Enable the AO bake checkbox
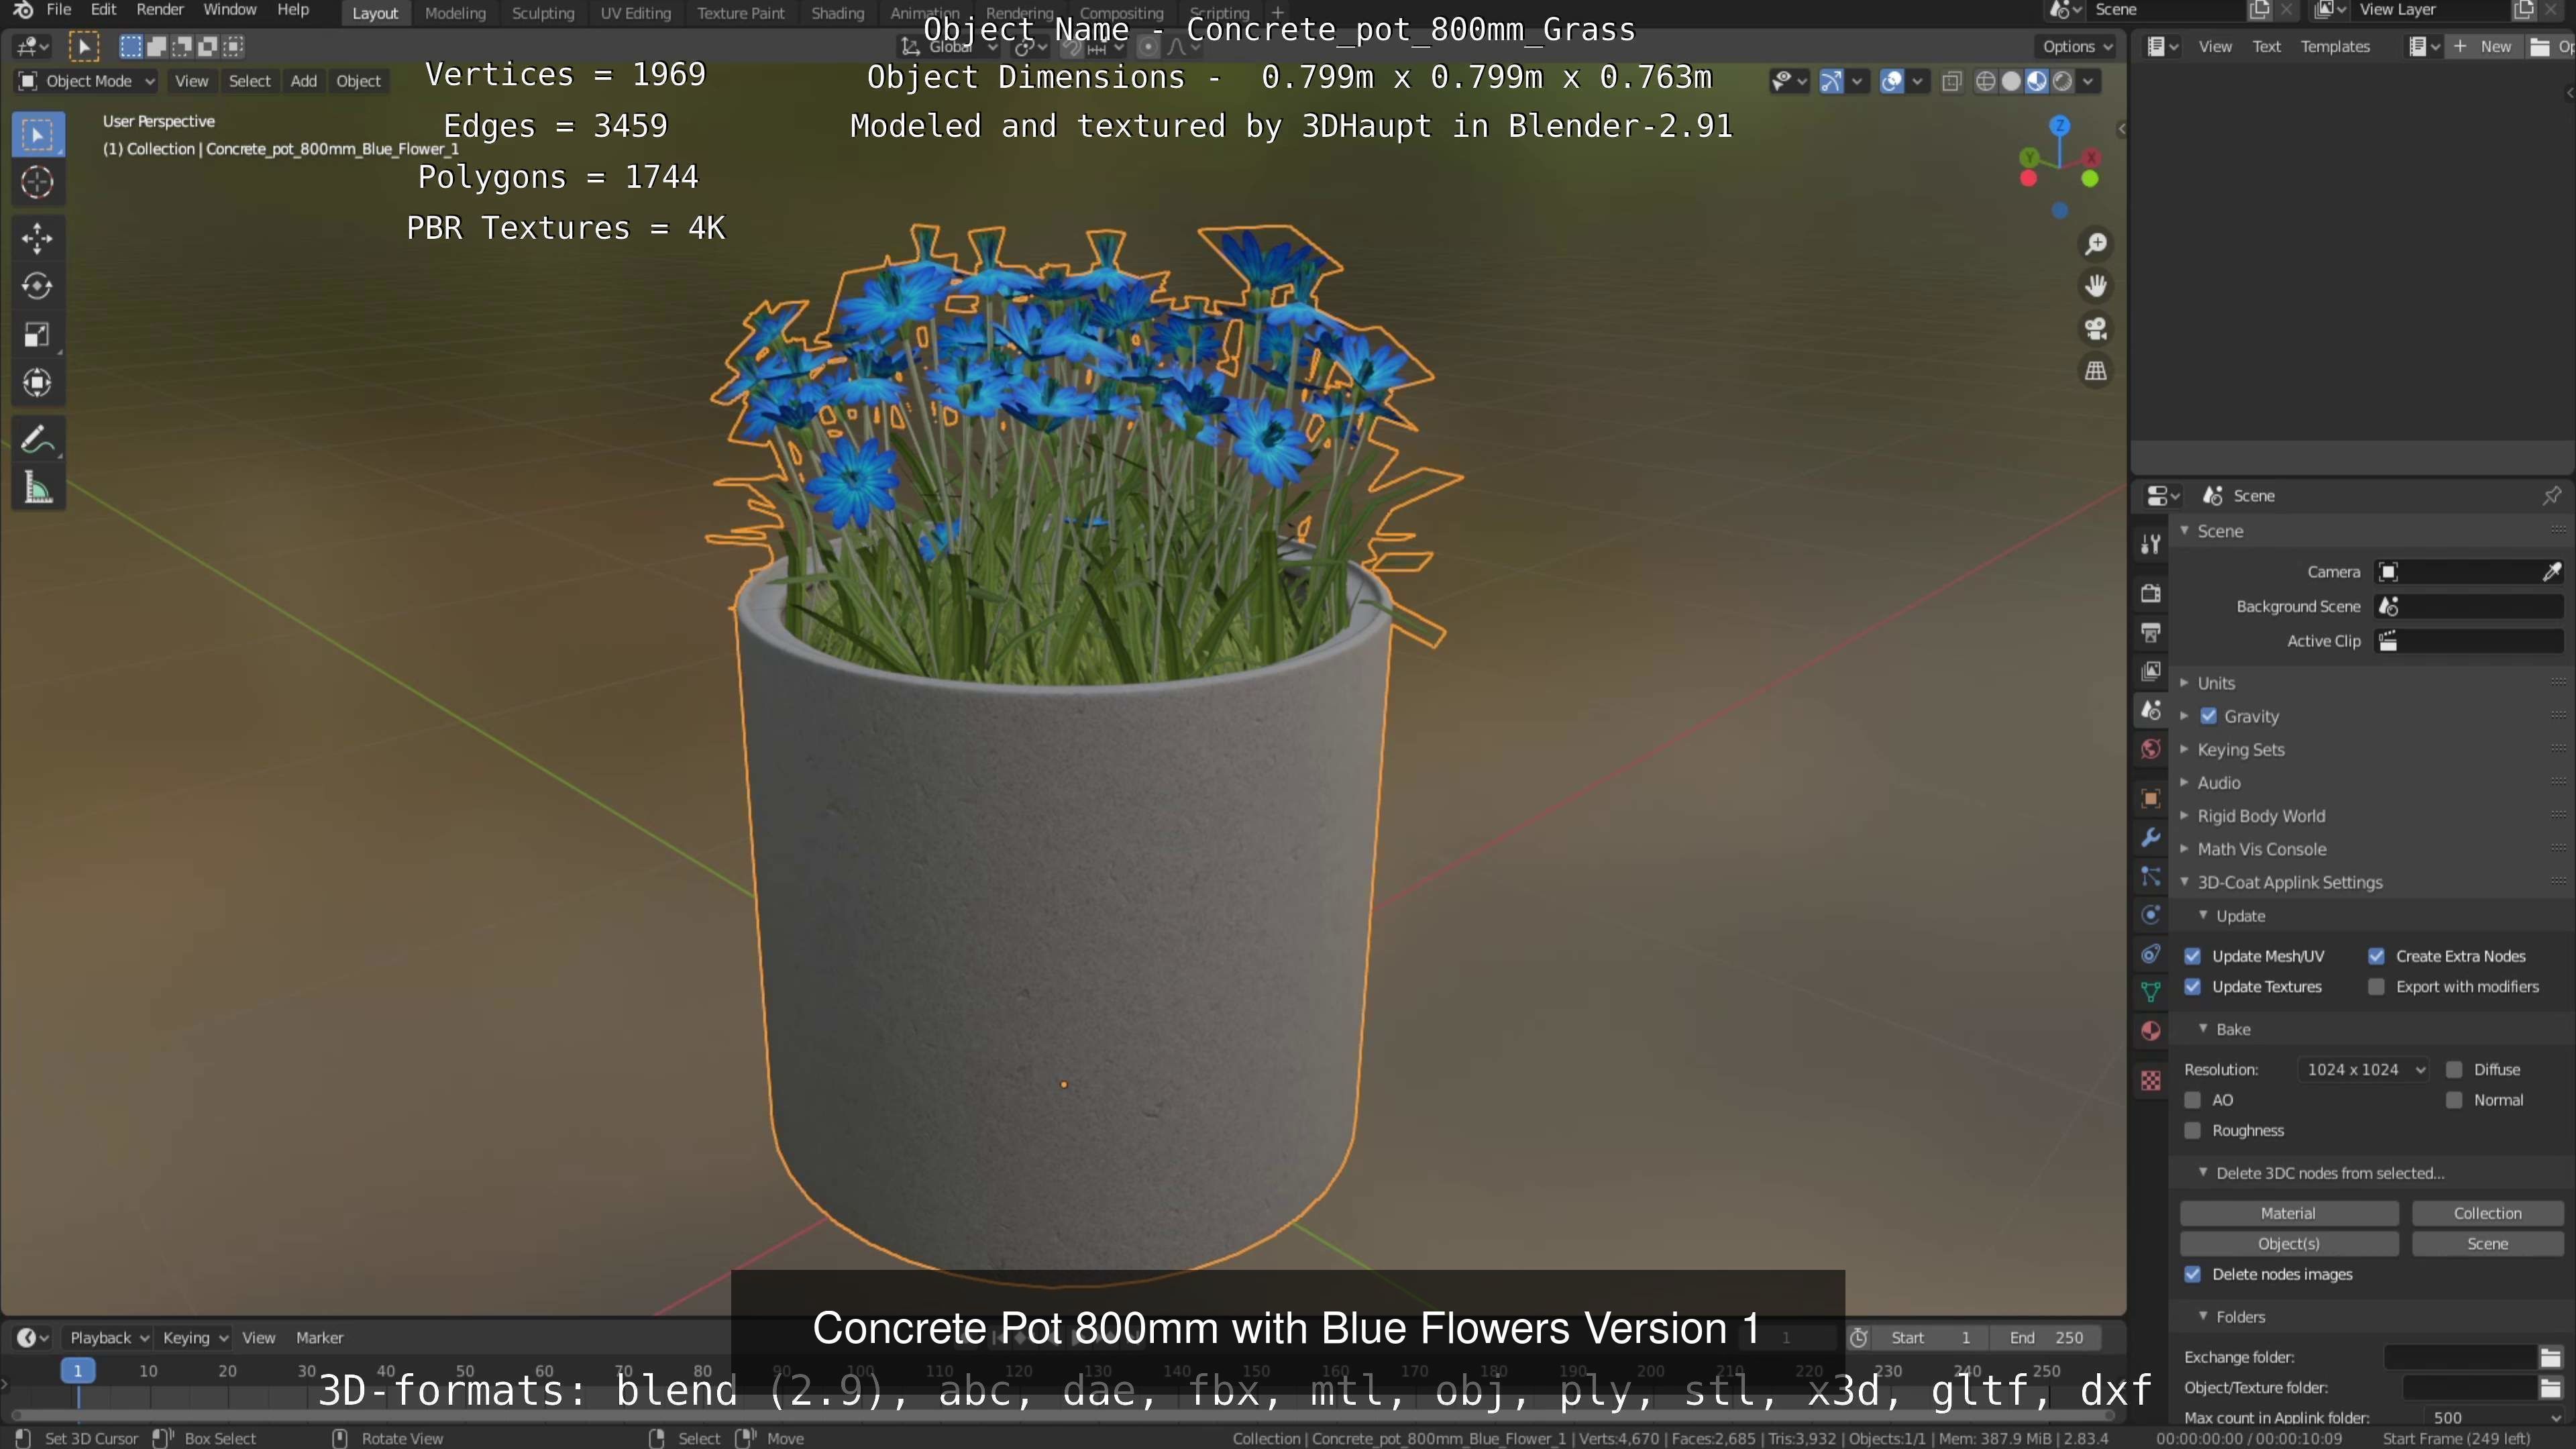 [x=2192, y=1100]
